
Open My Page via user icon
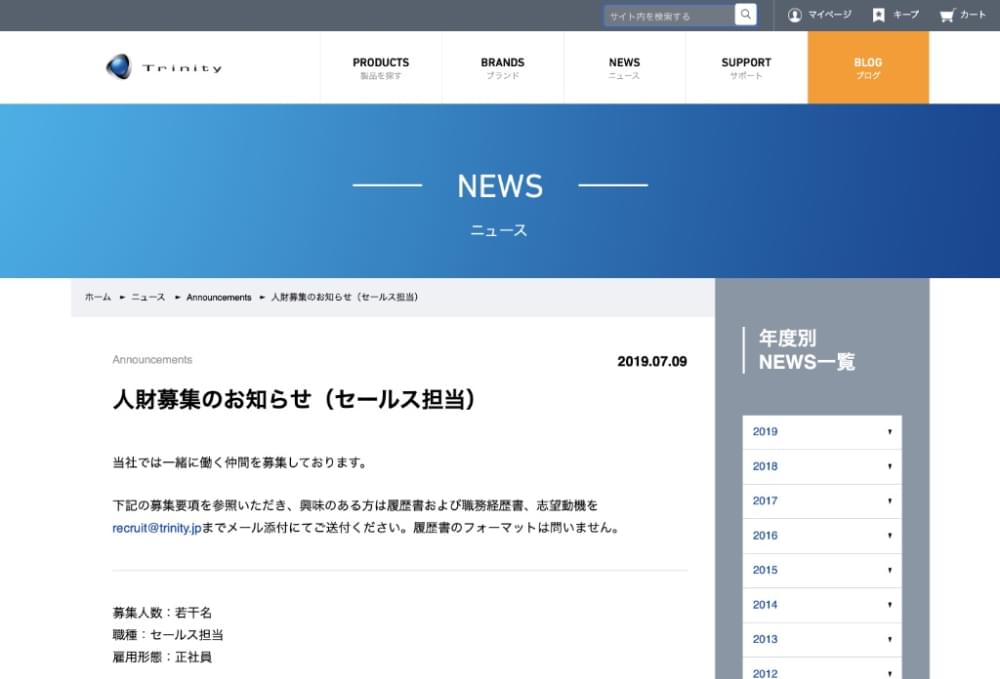click(795, 15)
